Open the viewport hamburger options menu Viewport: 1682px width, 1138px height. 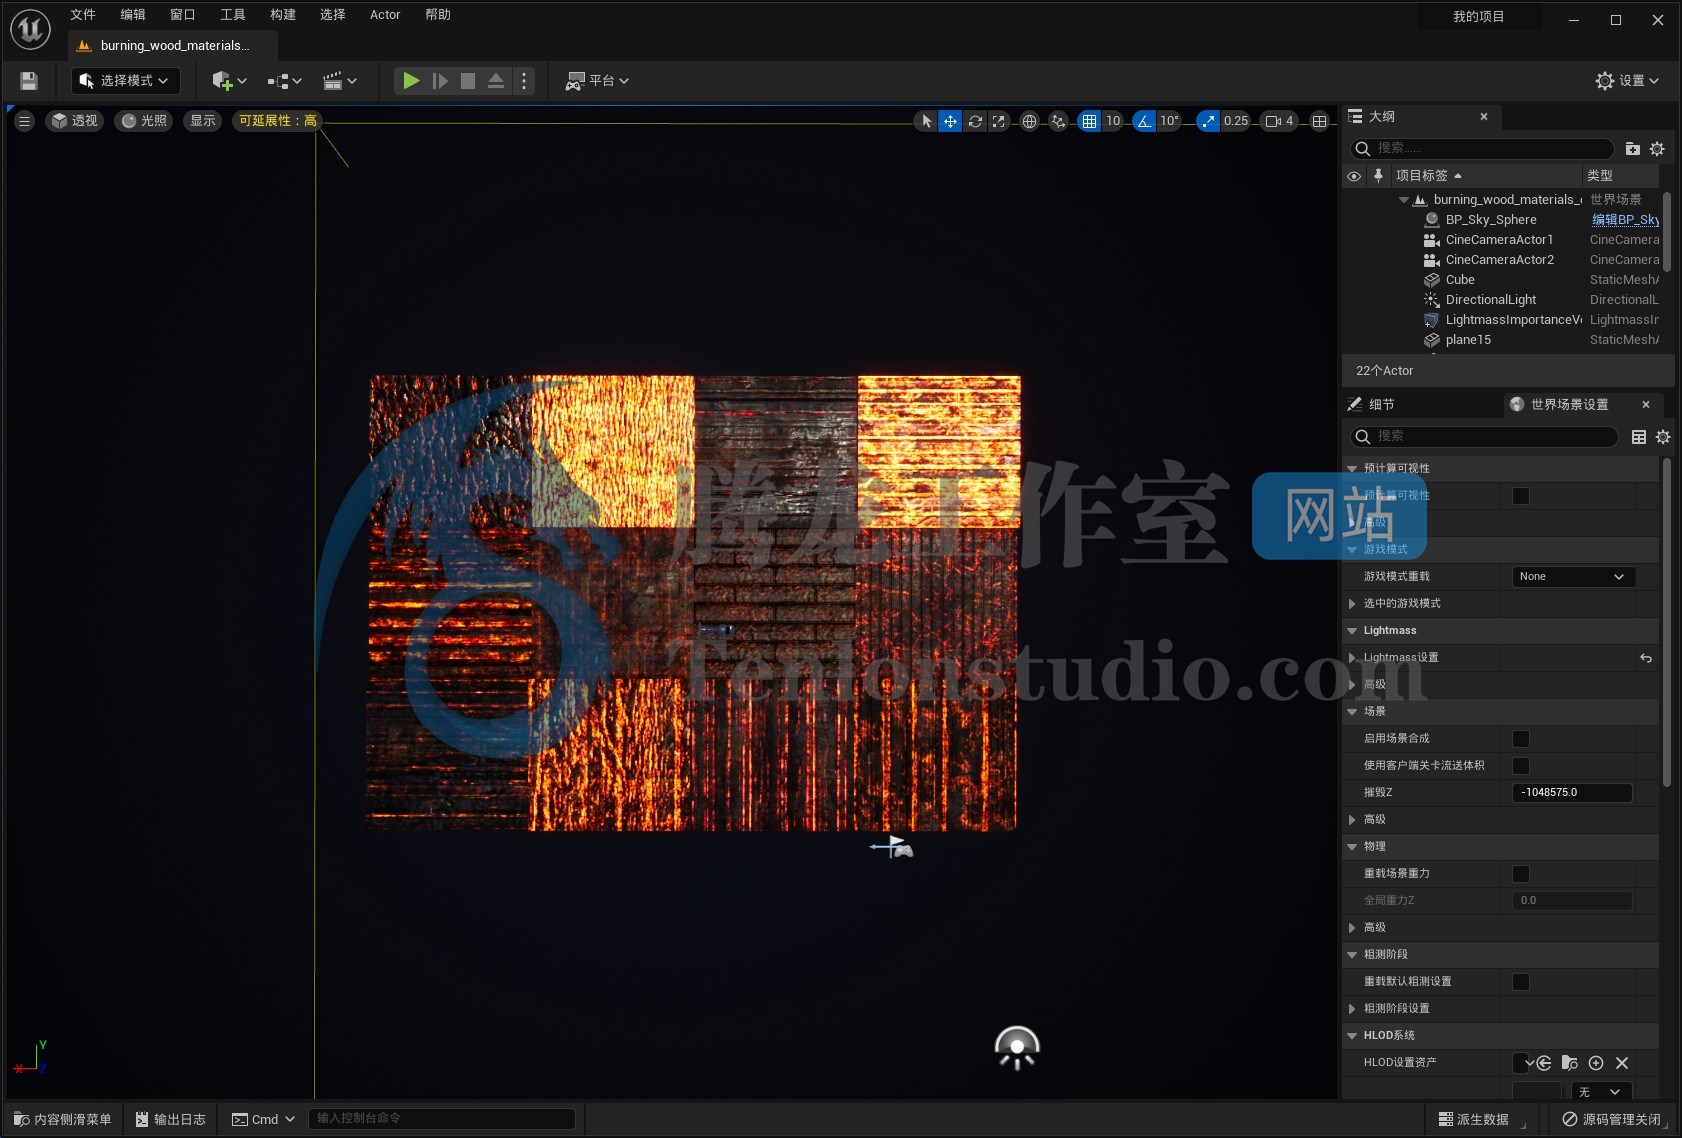pyautogui.click(x=25, y=121)
